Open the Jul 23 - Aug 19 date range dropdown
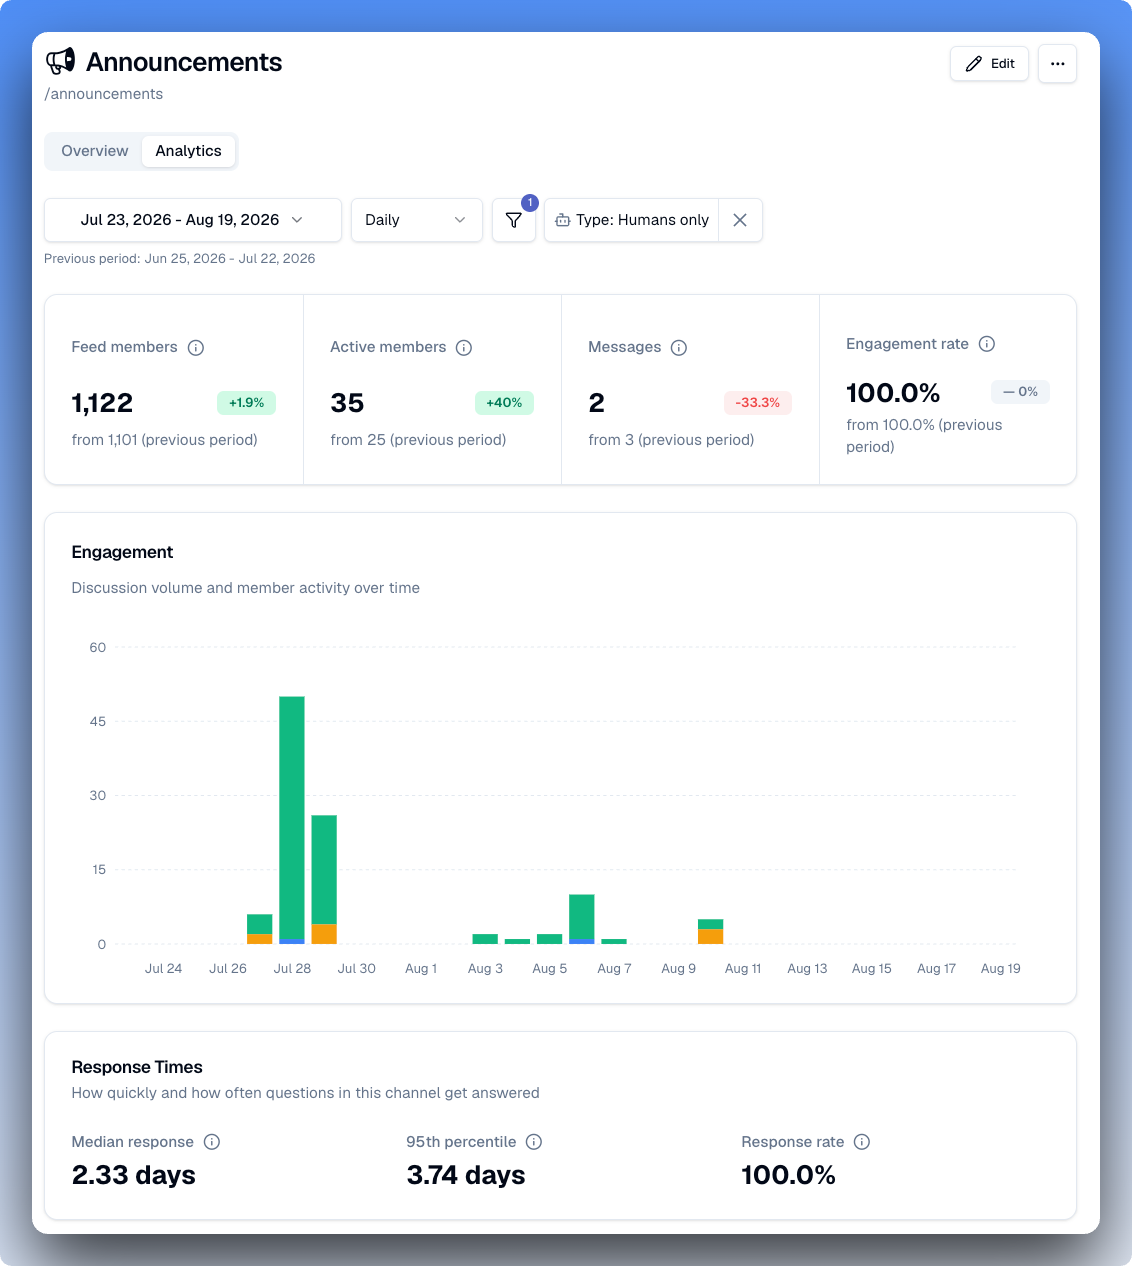Image resolution: width=1132 pixels, height=1266 pixels. tap(193, 220)
